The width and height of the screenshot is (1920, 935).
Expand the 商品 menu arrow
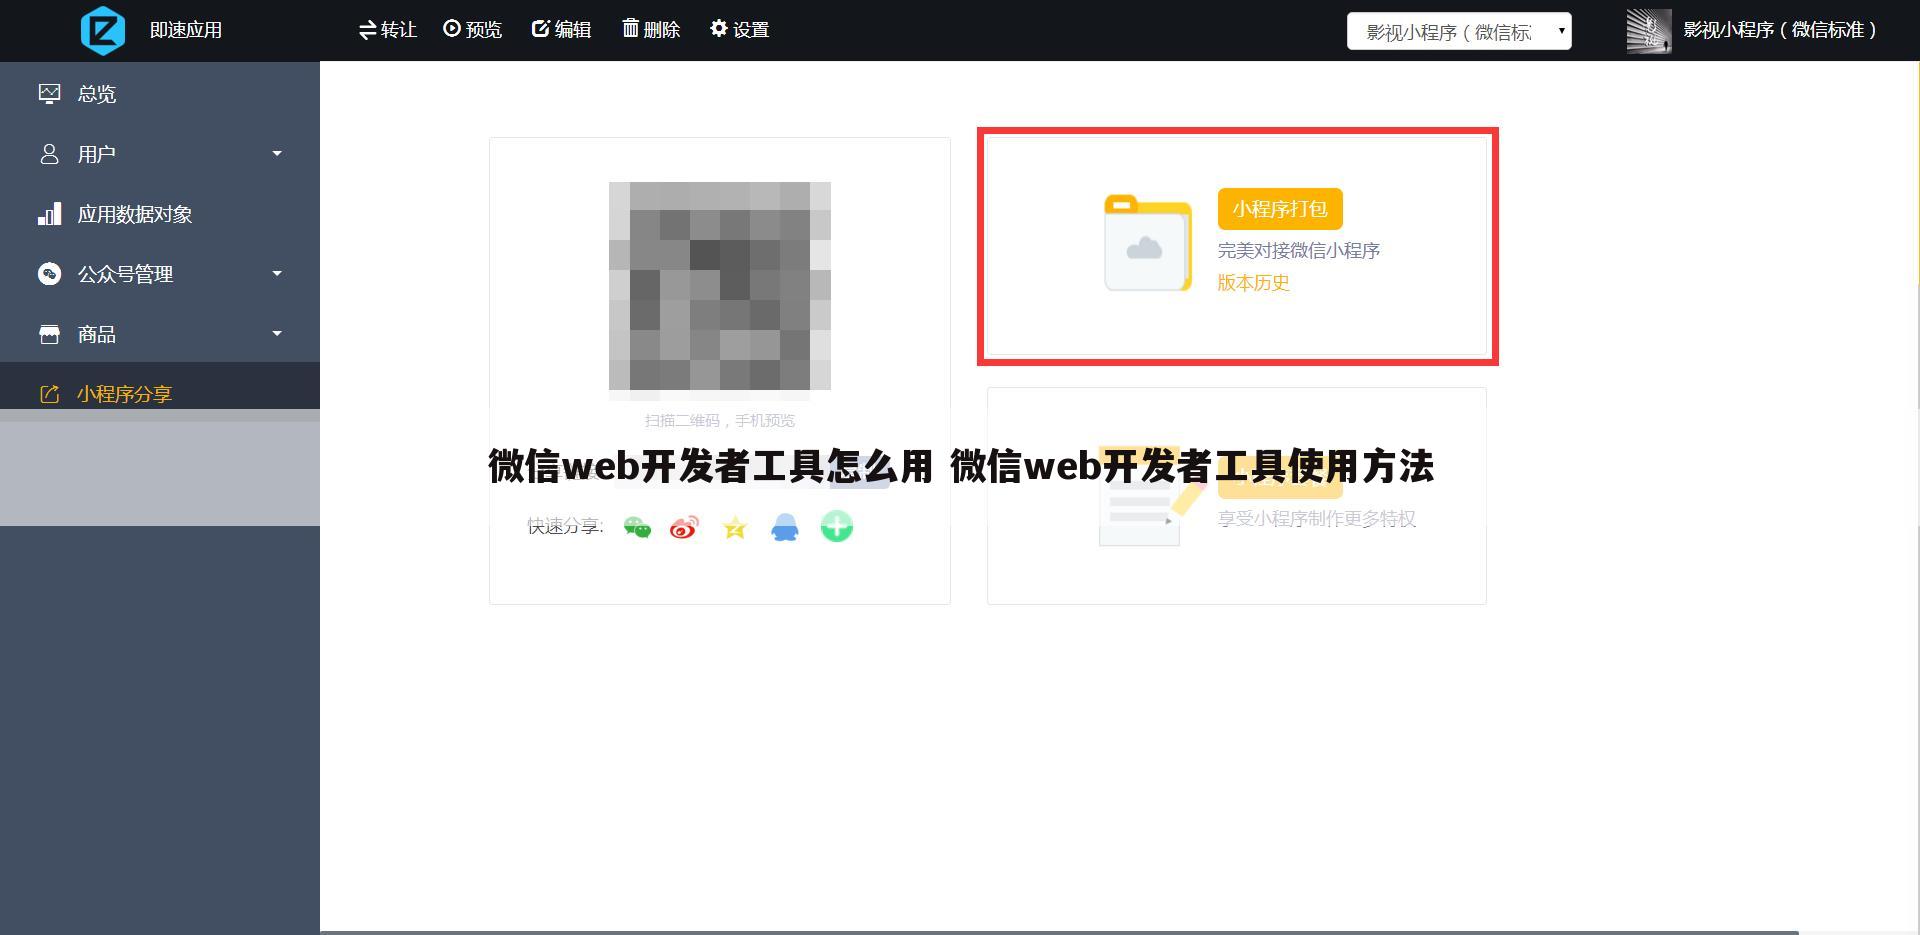(x=277, y=334)
